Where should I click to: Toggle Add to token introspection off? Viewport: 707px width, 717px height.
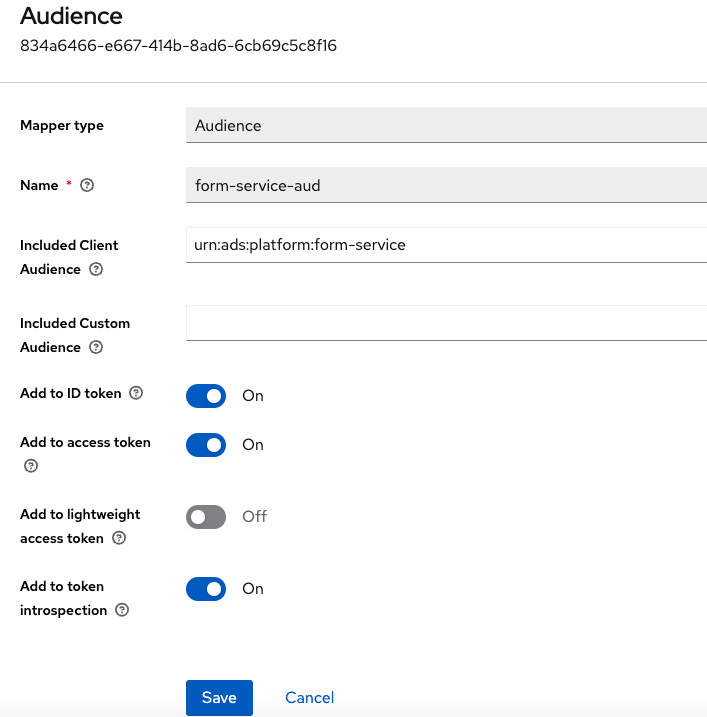(x=206, y=589)
